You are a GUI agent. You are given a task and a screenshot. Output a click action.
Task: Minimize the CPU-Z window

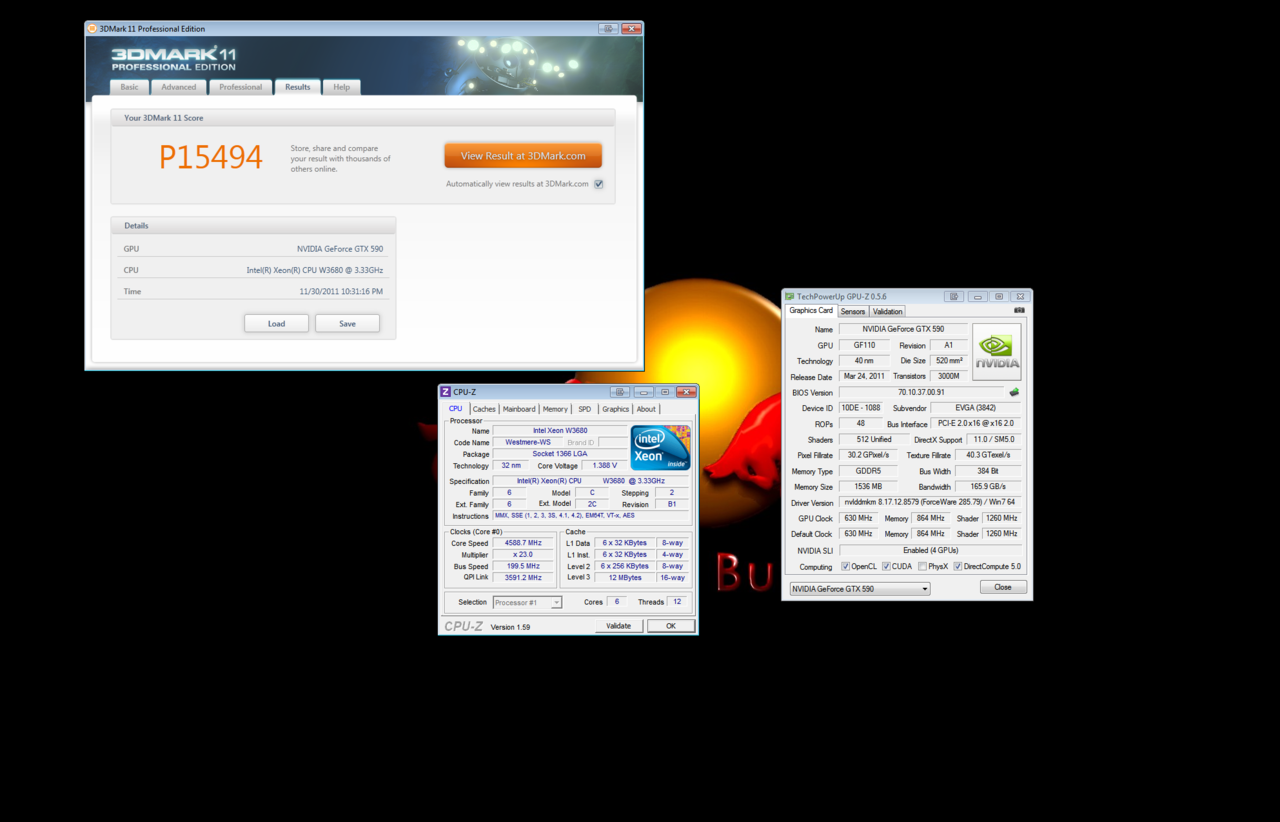pos(643,392)
